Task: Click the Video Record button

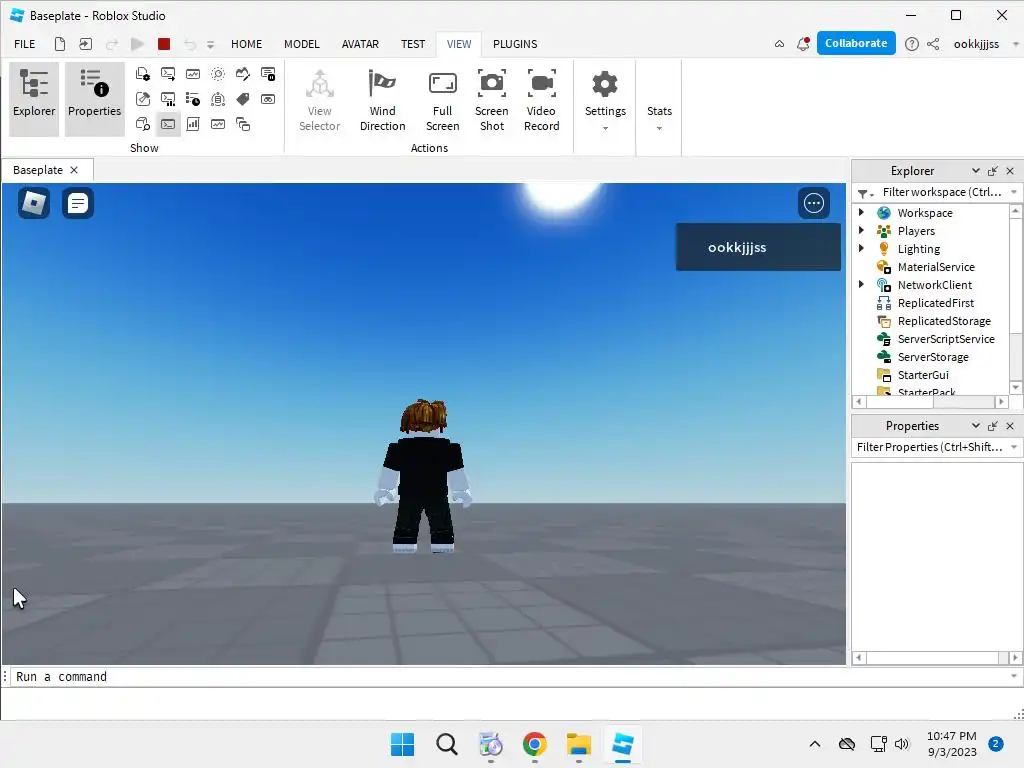Action: click(541, 100)
